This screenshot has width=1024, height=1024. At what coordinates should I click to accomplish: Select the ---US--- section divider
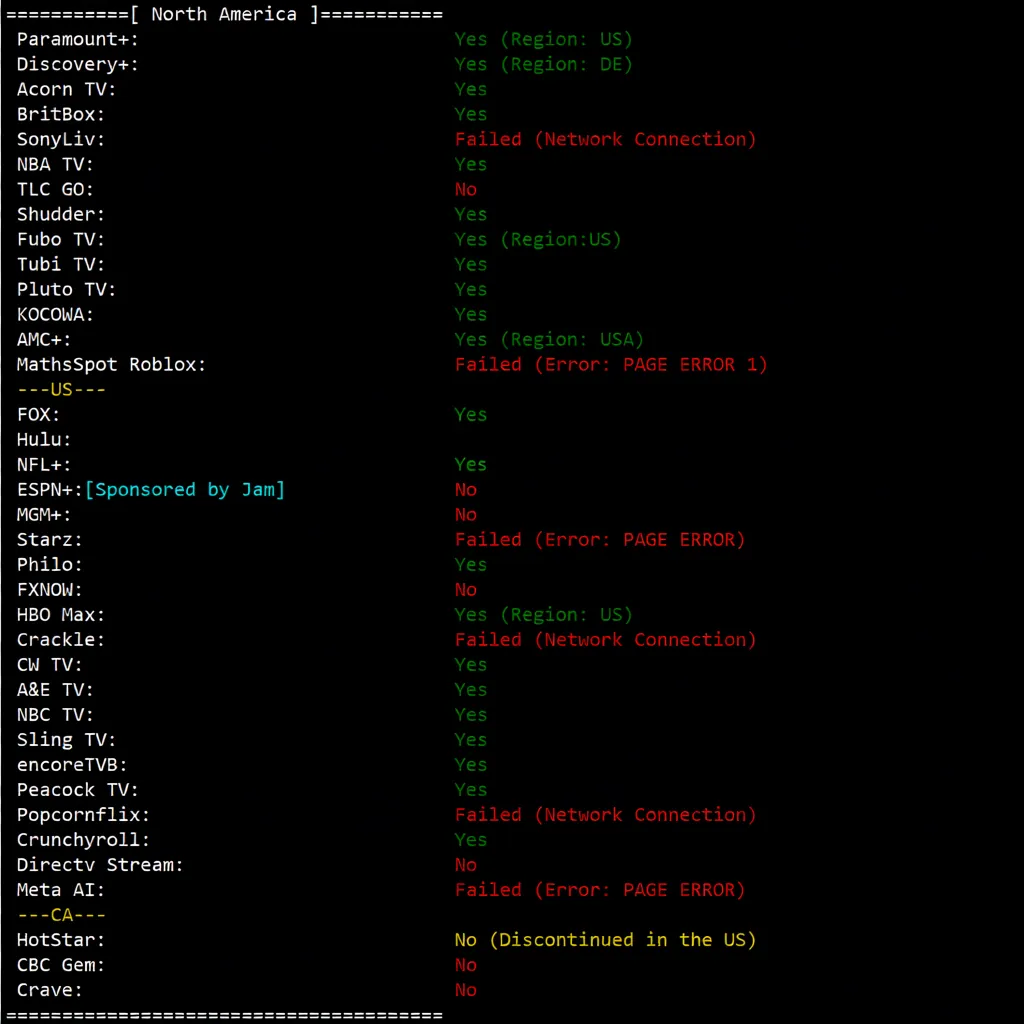pos(61,389)
